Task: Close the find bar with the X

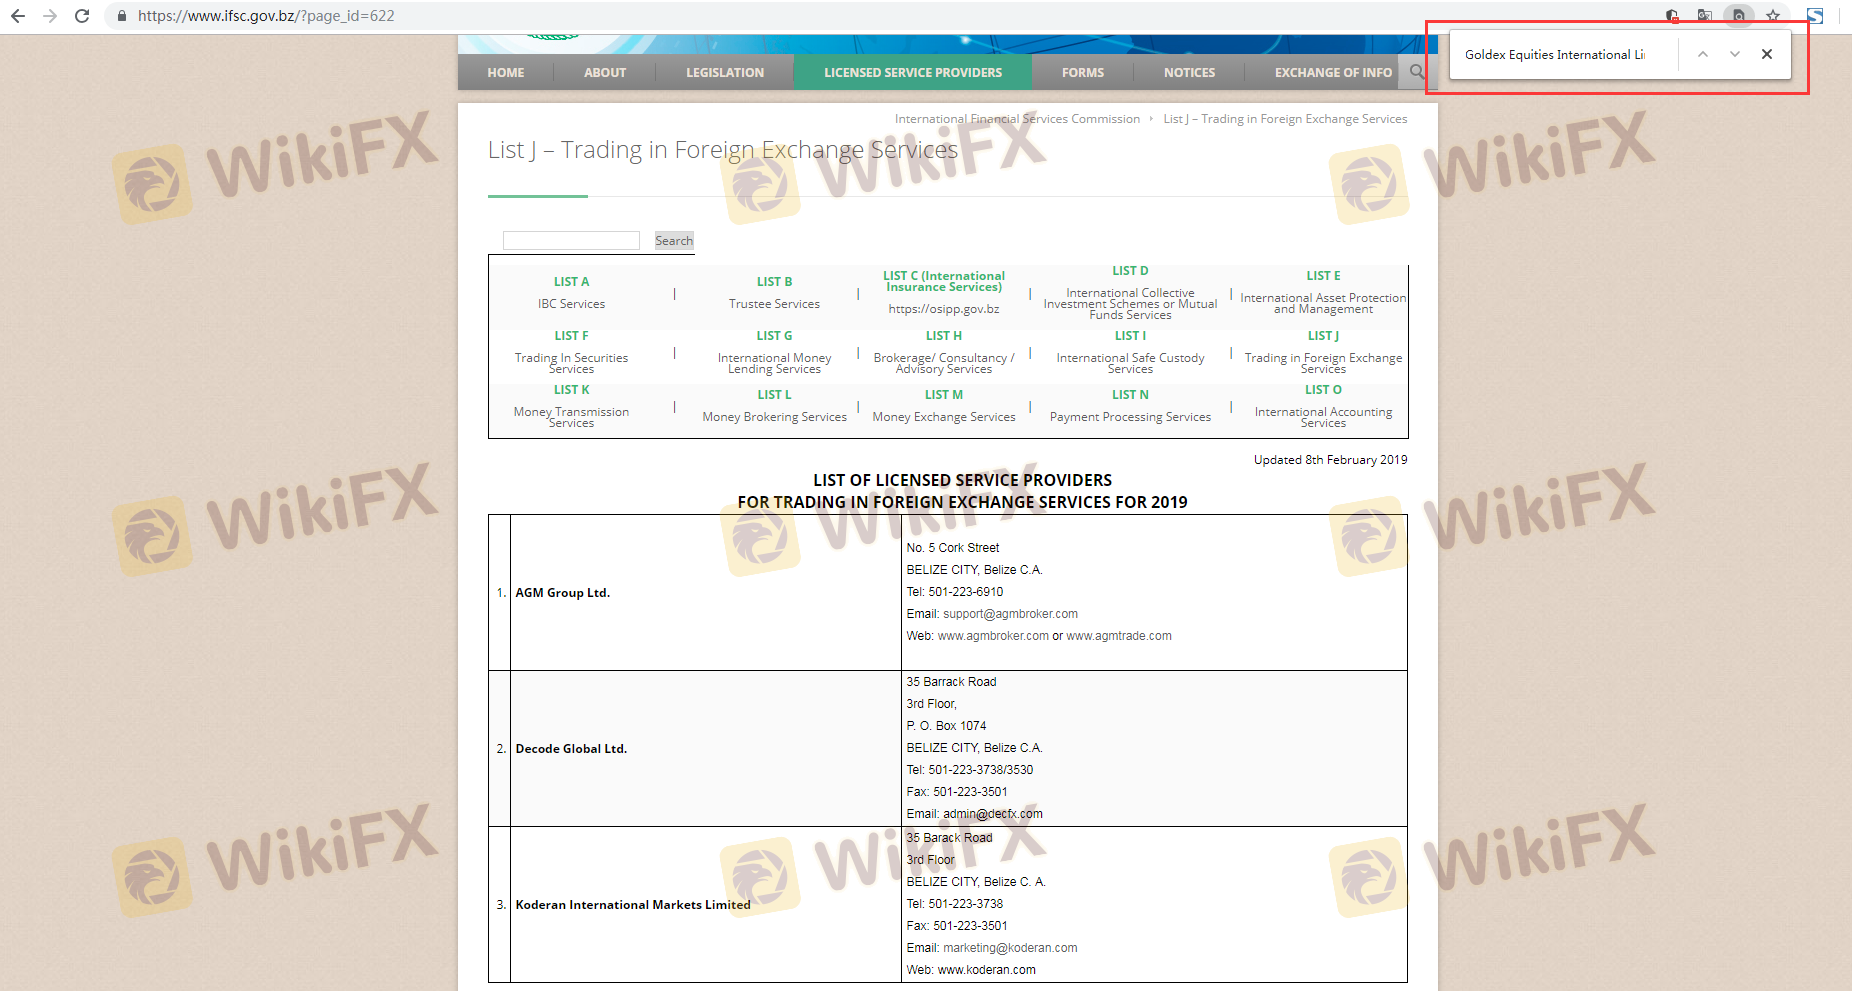Action: 1767,54
